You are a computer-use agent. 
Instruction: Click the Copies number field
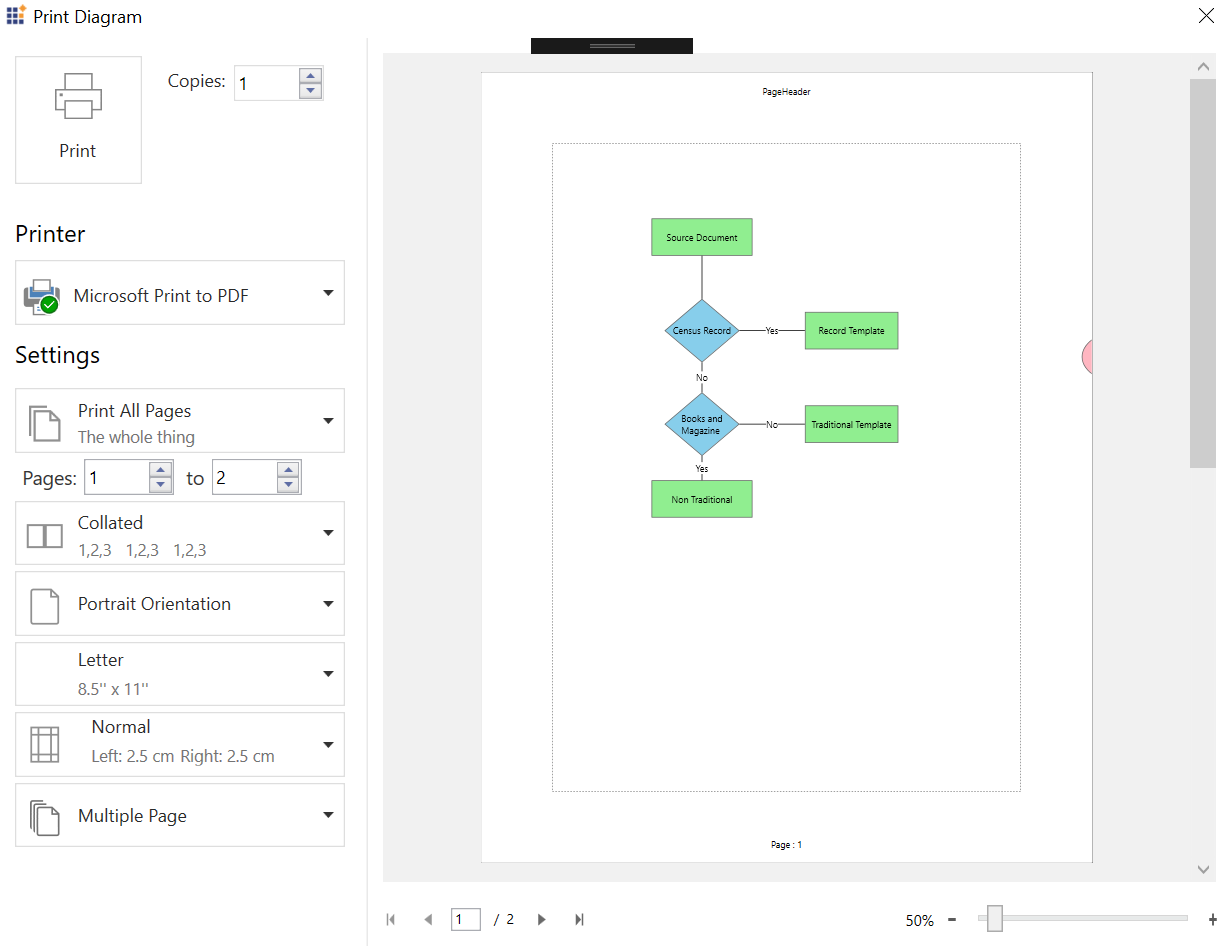click(267, 84)
